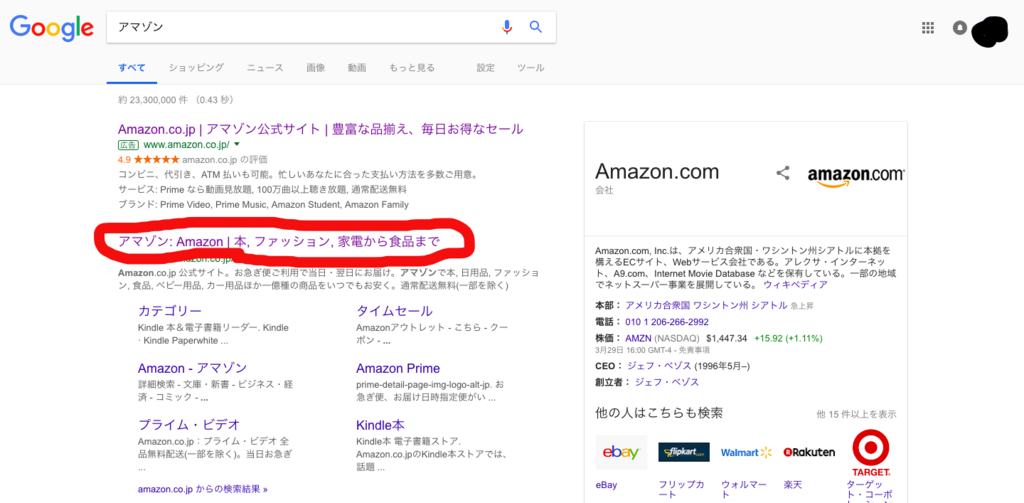This screenshot has height=503, width=1024.
Task: Open the Kindle本 sitelink
Action: [380, 425]
